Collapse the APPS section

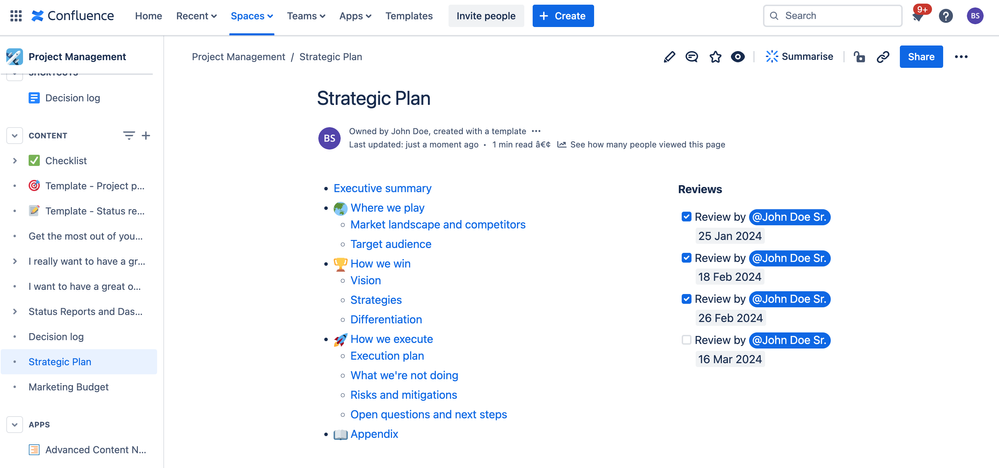coord(14,424)
